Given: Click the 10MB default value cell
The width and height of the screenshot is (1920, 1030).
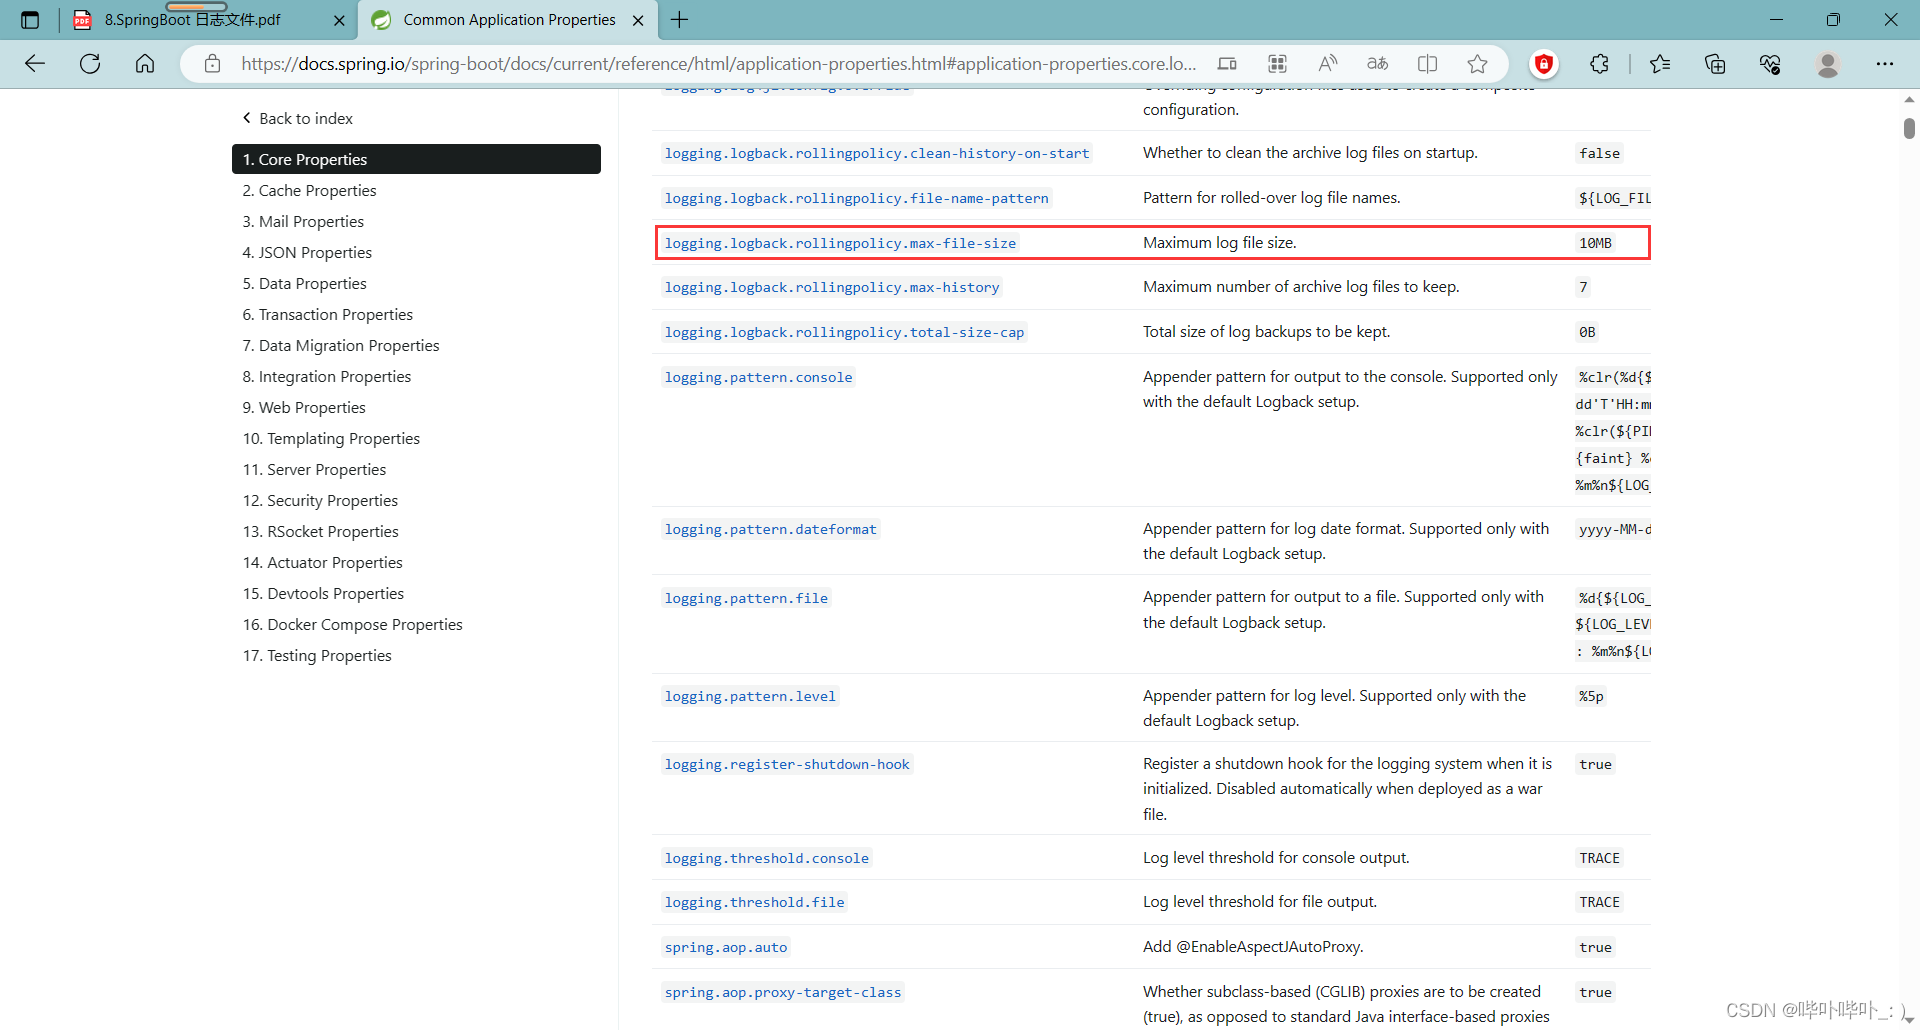Looking at the screenshot, I should click(1595, 243).
